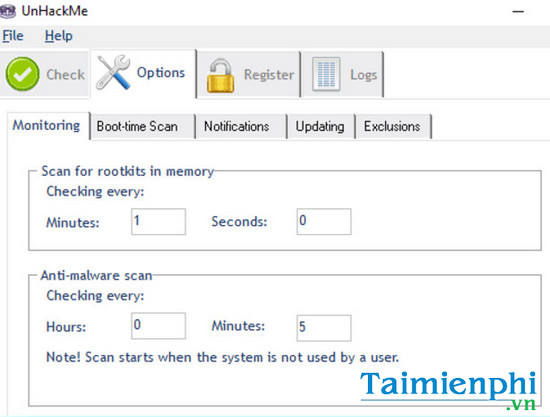Click the 'Seconds:' label
550x417 pixels.
pos(239,222)
